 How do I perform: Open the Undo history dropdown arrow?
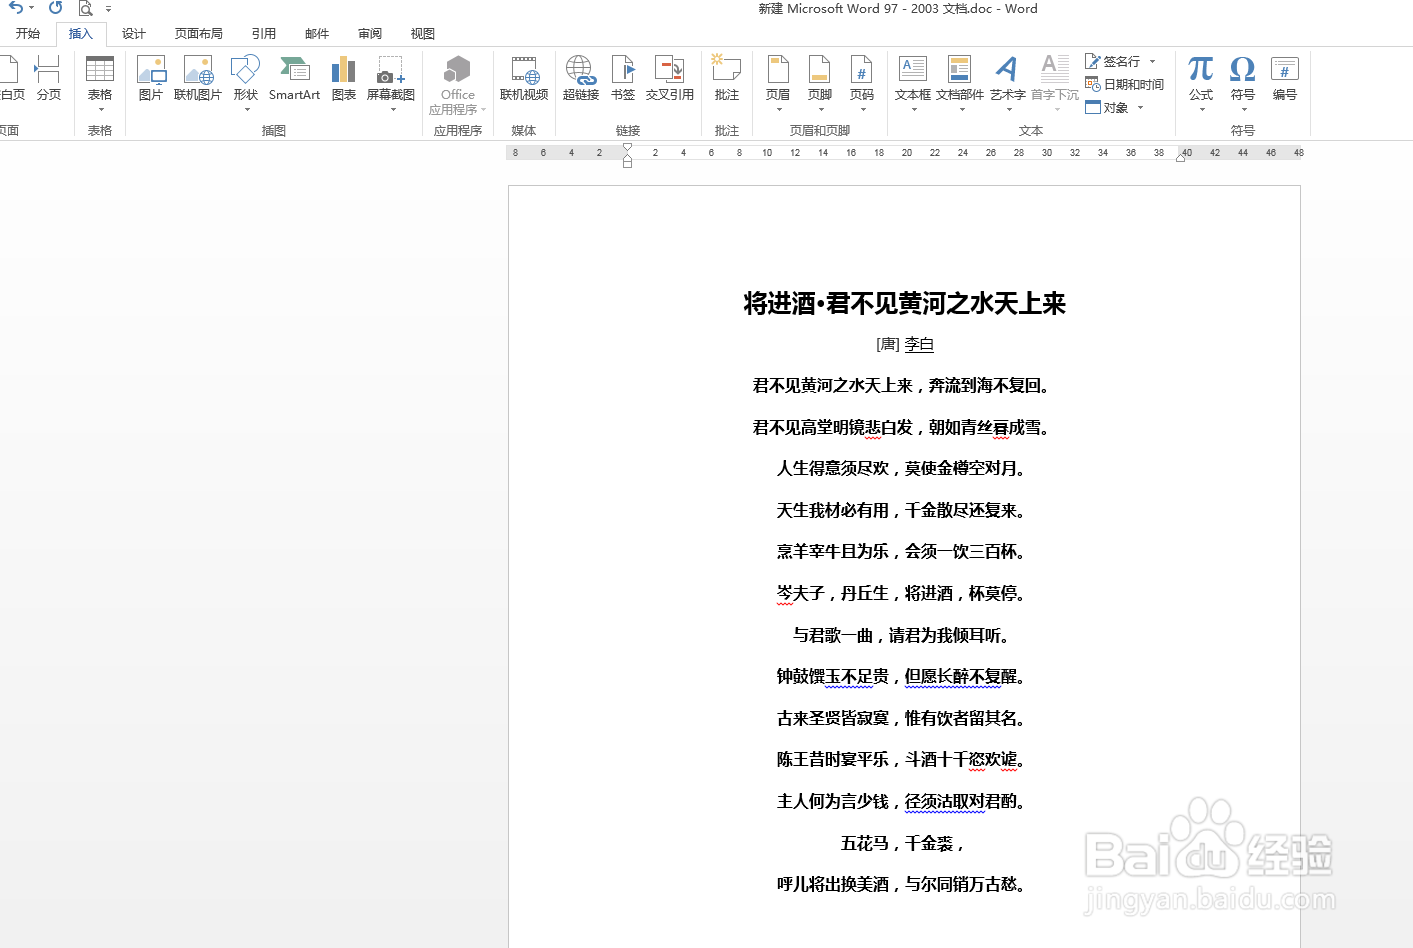point(32,8)
